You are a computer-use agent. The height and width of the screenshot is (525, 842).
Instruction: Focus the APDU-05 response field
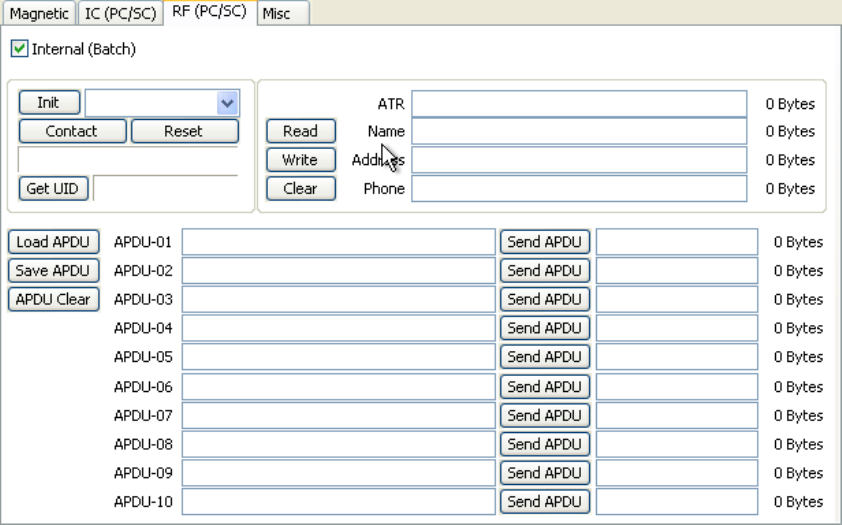[x=677, y=356]
